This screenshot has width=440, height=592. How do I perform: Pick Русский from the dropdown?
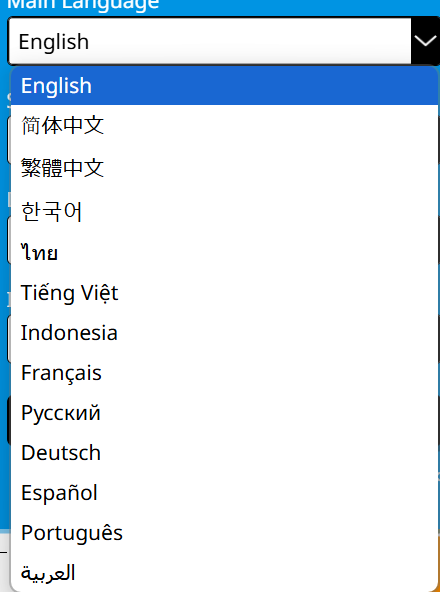click(x=224, y=413)
